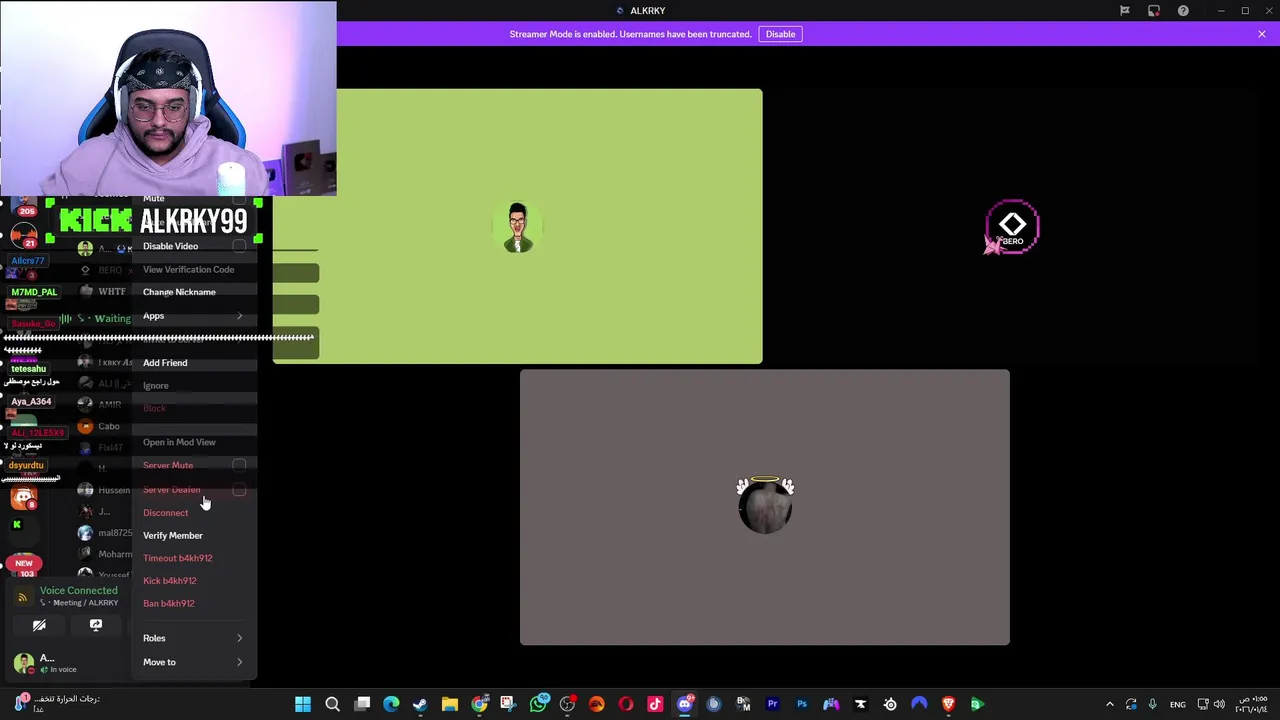Open the red NEW badge server icon
The width and height of the screenshot is (1280, 720).
(24, 566)
